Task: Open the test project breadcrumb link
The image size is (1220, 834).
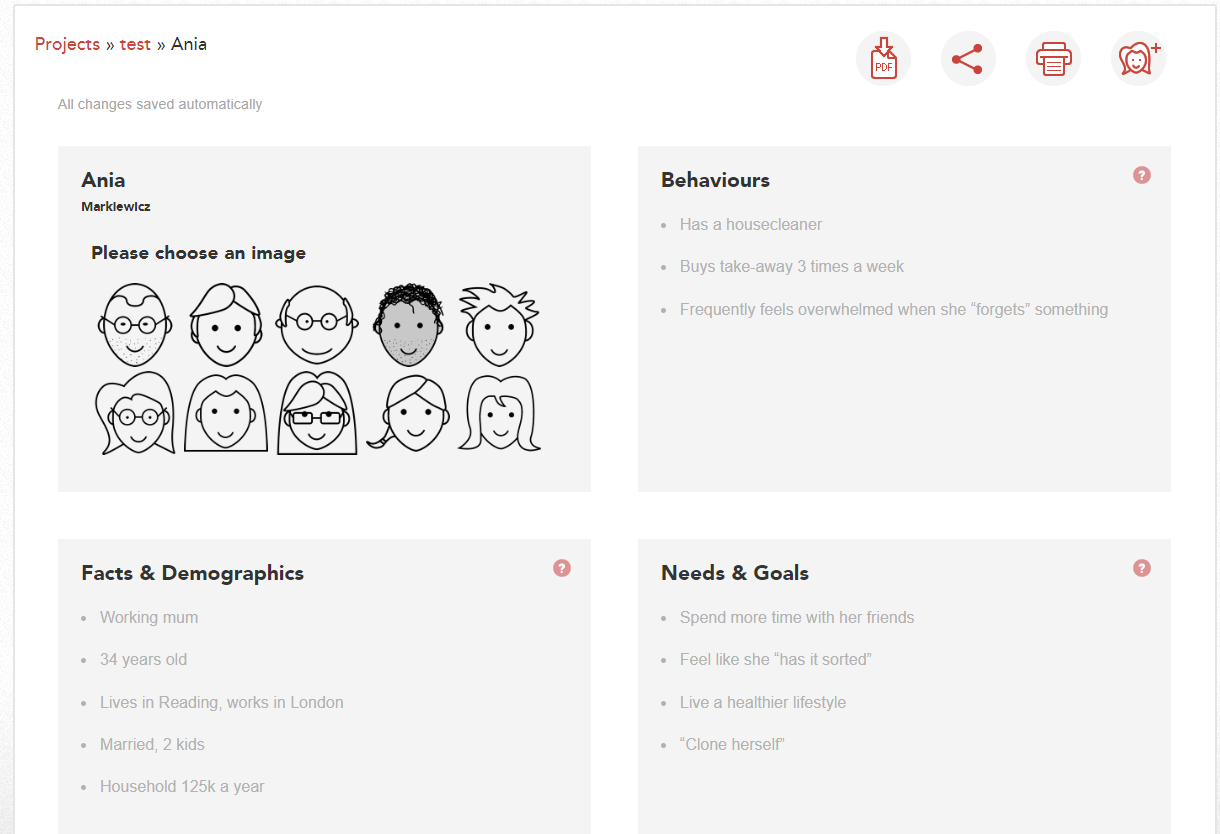Action: pyautogui.click(x=135, y=44)
